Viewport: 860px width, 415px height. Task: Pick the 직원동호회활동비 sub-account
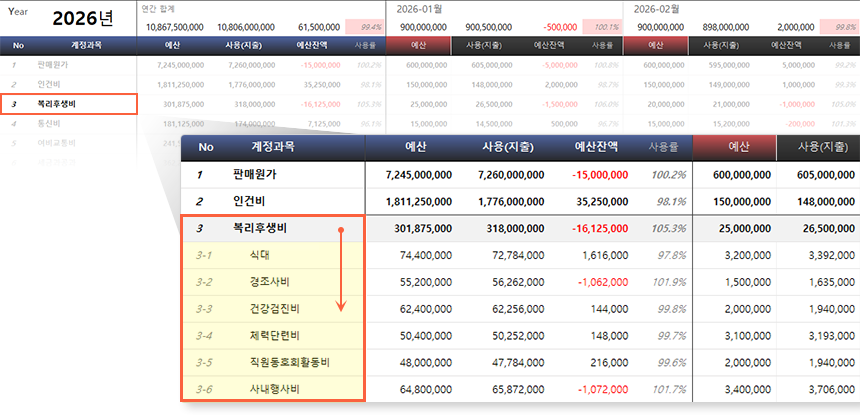tap(290, 362)
